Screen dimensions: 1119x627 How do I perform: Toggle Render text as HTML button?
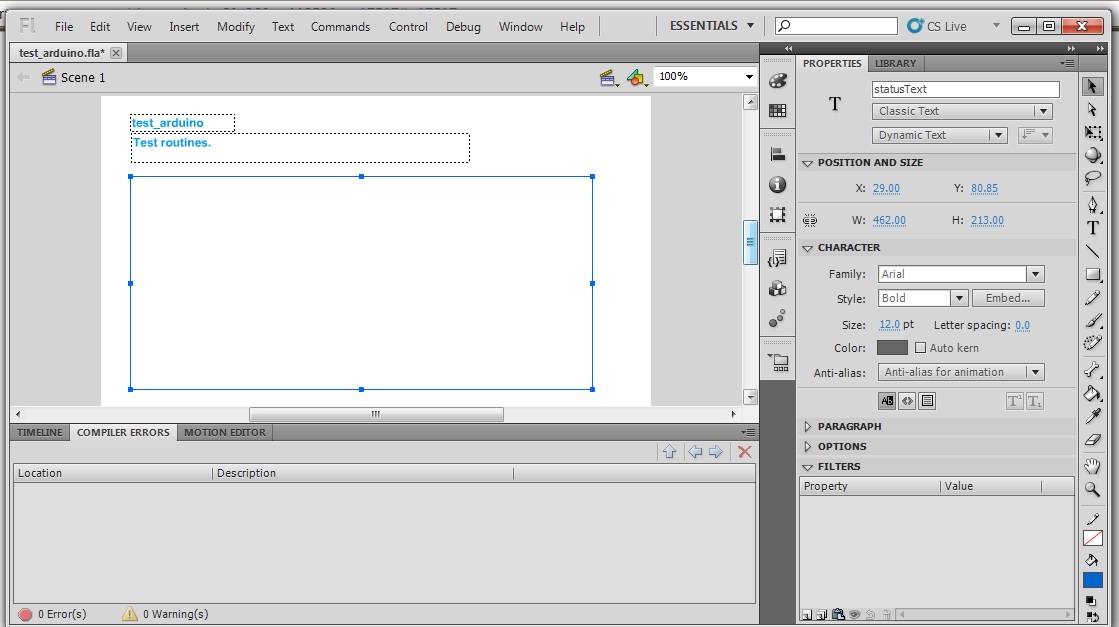pyautogui.click(x=907, y=401)
